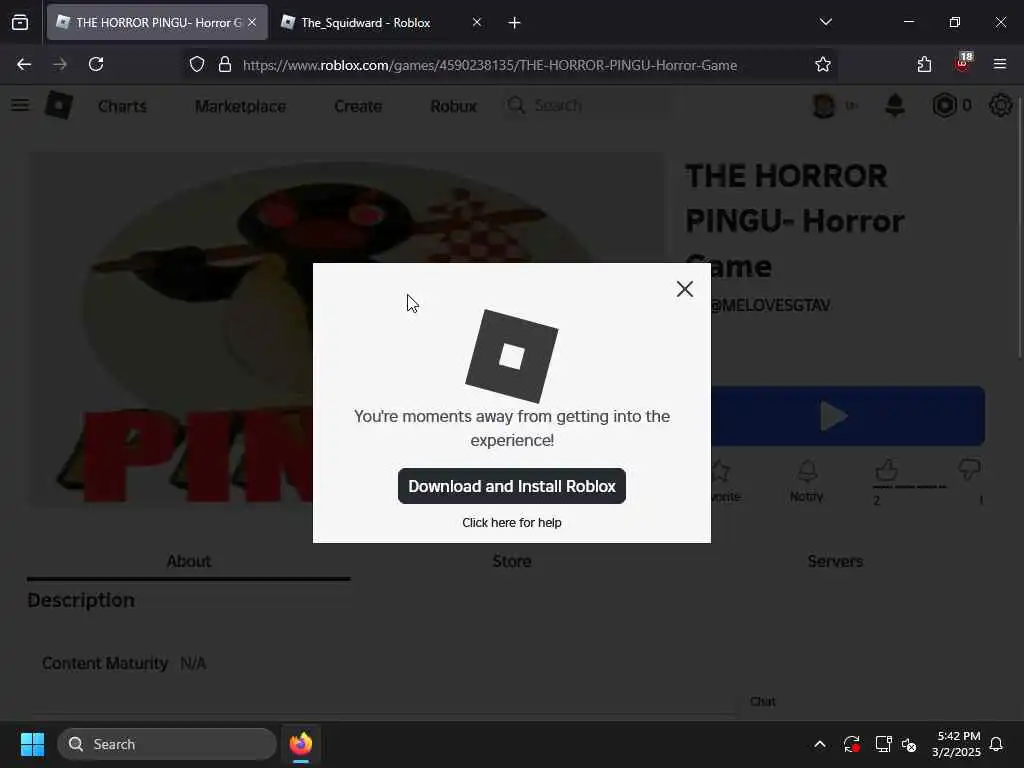Open Create page
1024x768 pixels.
coord(358,106)
